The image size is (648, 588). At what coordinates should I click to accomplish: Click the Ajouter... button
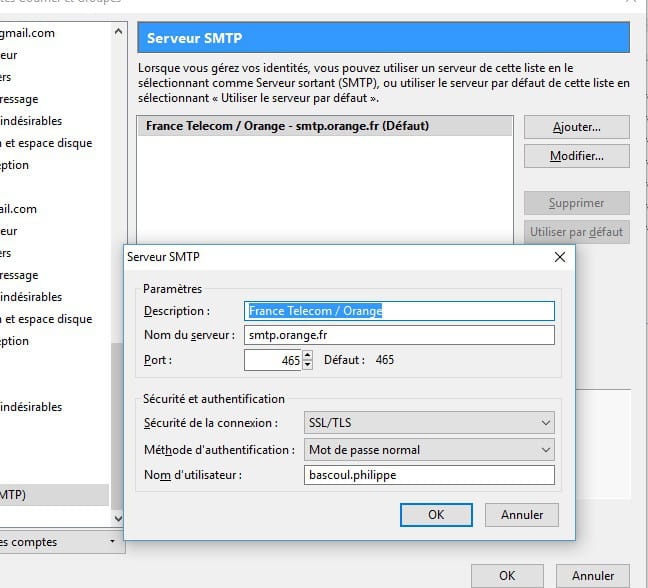click(577, 127)
